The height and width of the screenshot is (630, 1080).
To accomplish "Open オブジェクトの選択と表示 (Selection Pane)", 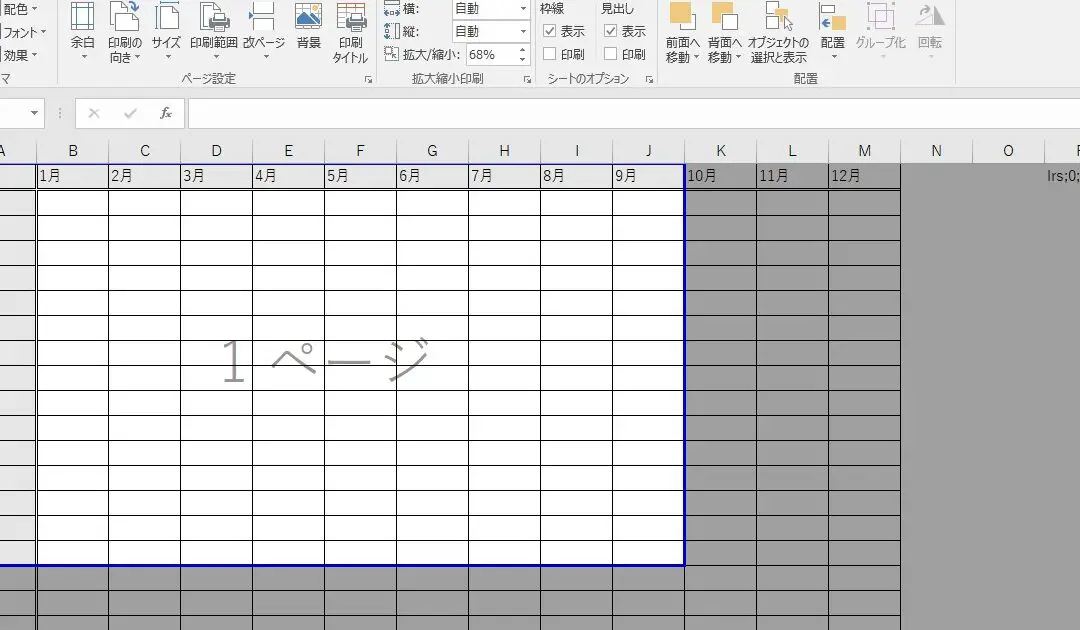I will coord(777,30).
